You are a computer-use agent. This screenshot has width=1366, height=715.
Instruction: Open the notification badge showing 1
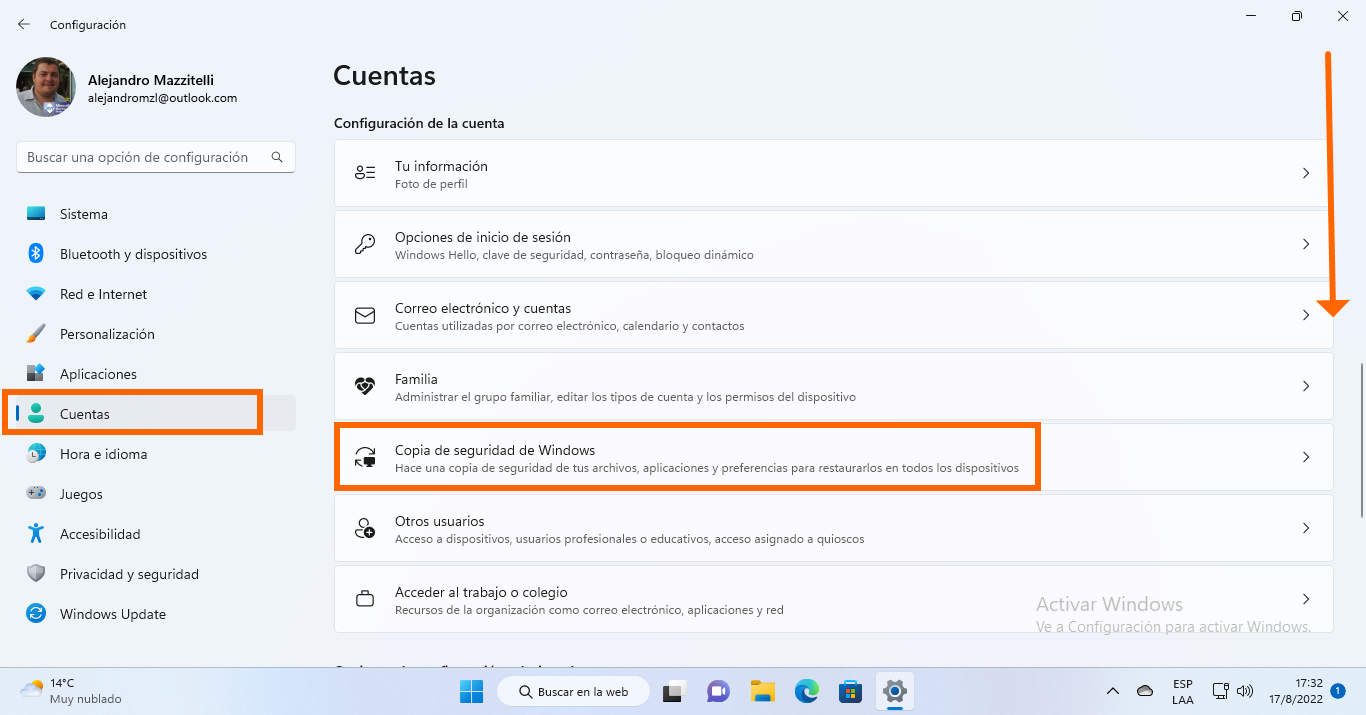[x=1338, y=691]
